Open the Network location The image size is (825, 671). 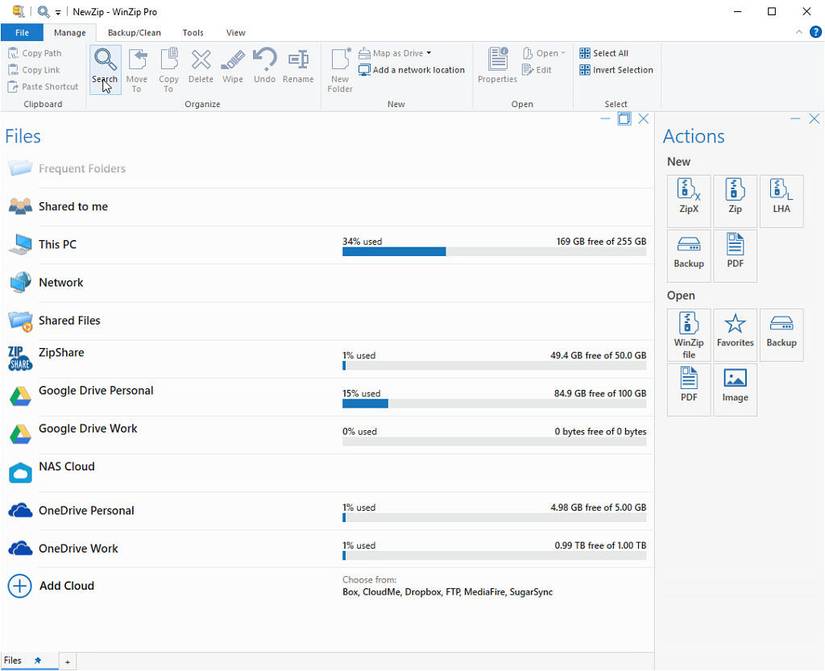coord(326,283)
